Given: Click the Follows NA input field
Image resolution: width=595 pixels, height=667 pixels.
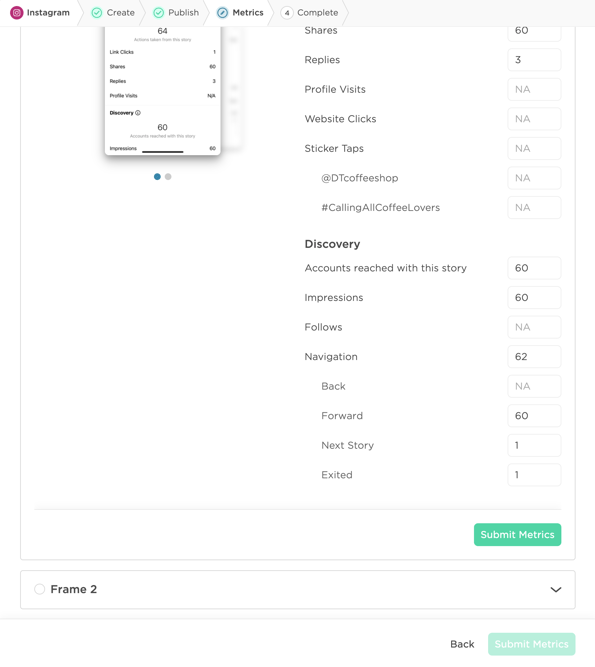Looking at the screenshot, I should 534,327.
